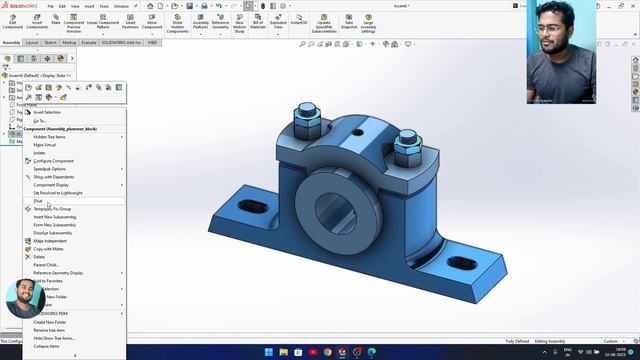Open Google Chrome from taskbar
Image resolution: width=640 pixels, height=360 pixels.
coord(327,352)
